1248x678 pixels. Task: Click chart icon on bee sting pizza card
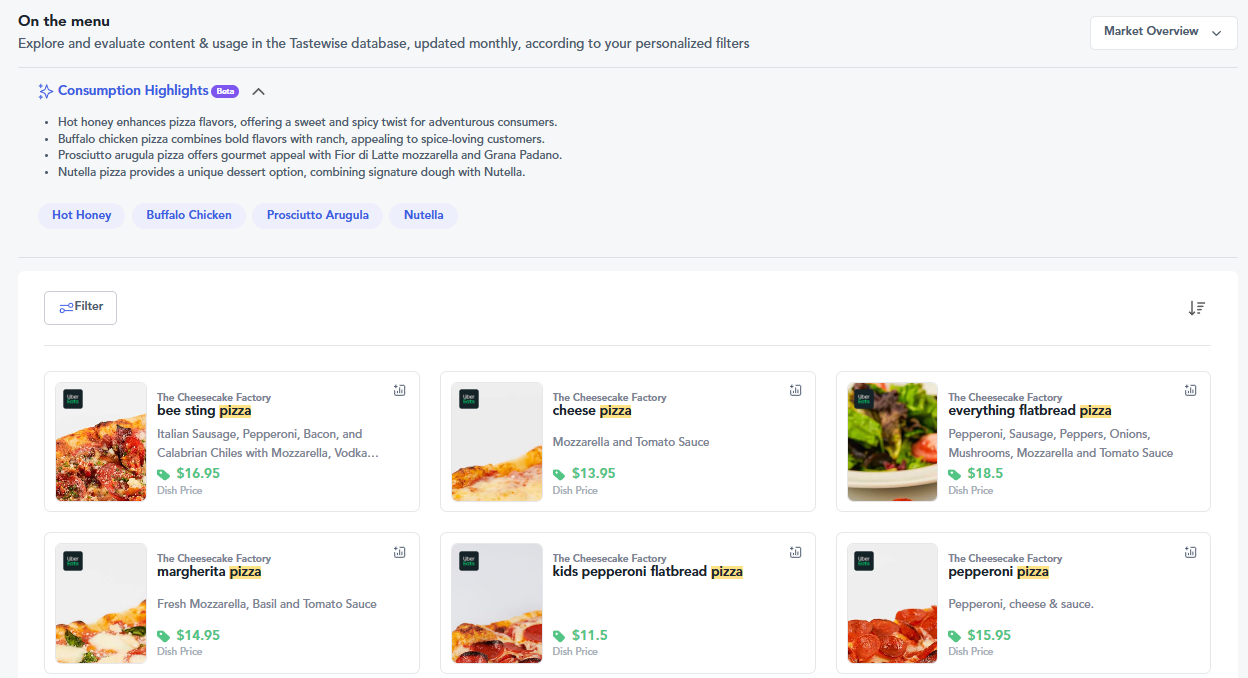click(399, 391)
